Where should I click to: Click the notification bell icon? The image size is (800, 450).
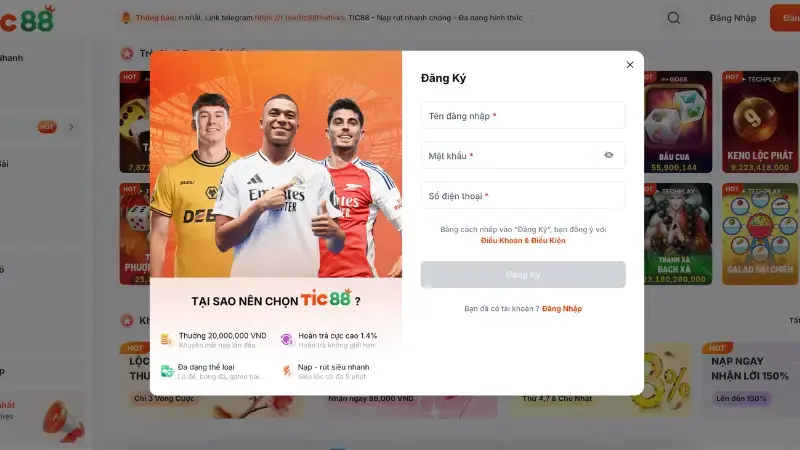(126, 18)
